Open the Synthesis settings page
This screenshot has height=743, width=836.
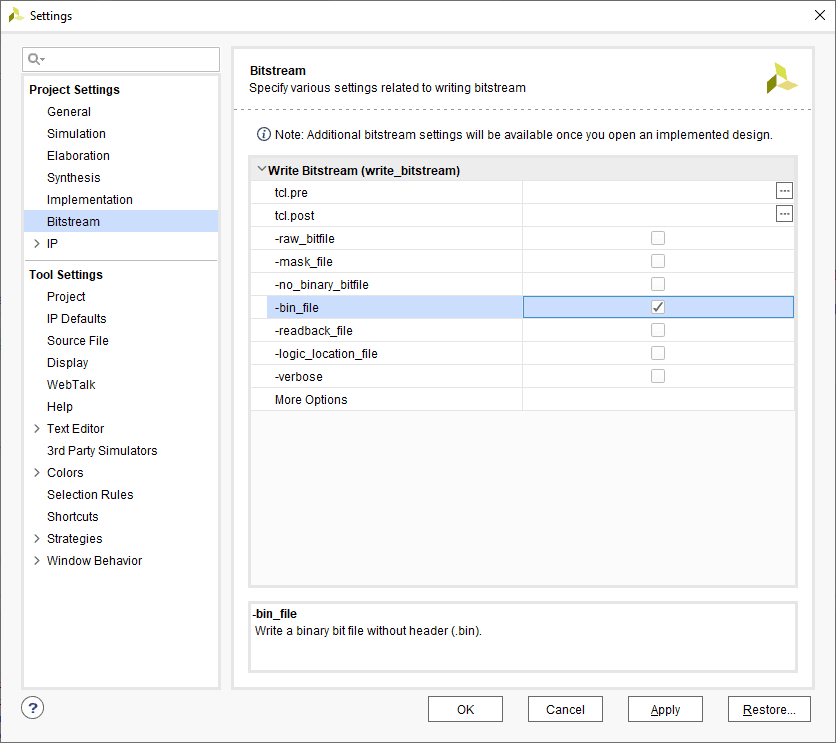[73, 178]
